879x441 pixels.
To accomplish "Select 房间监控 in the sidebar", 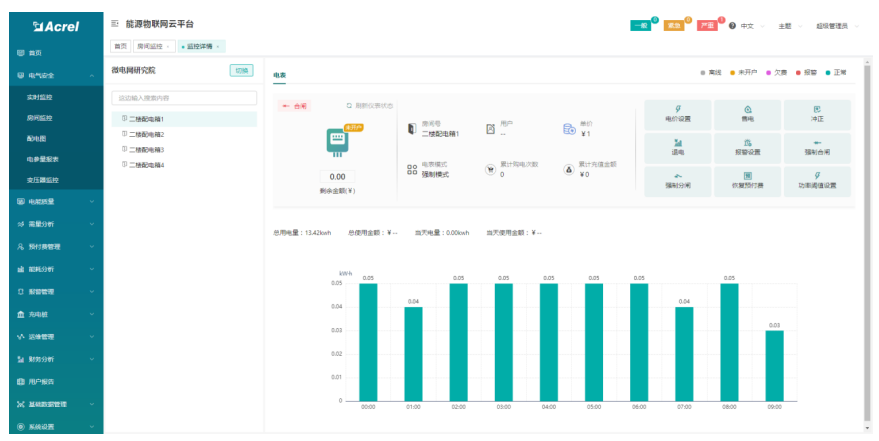I will (40, 118).
